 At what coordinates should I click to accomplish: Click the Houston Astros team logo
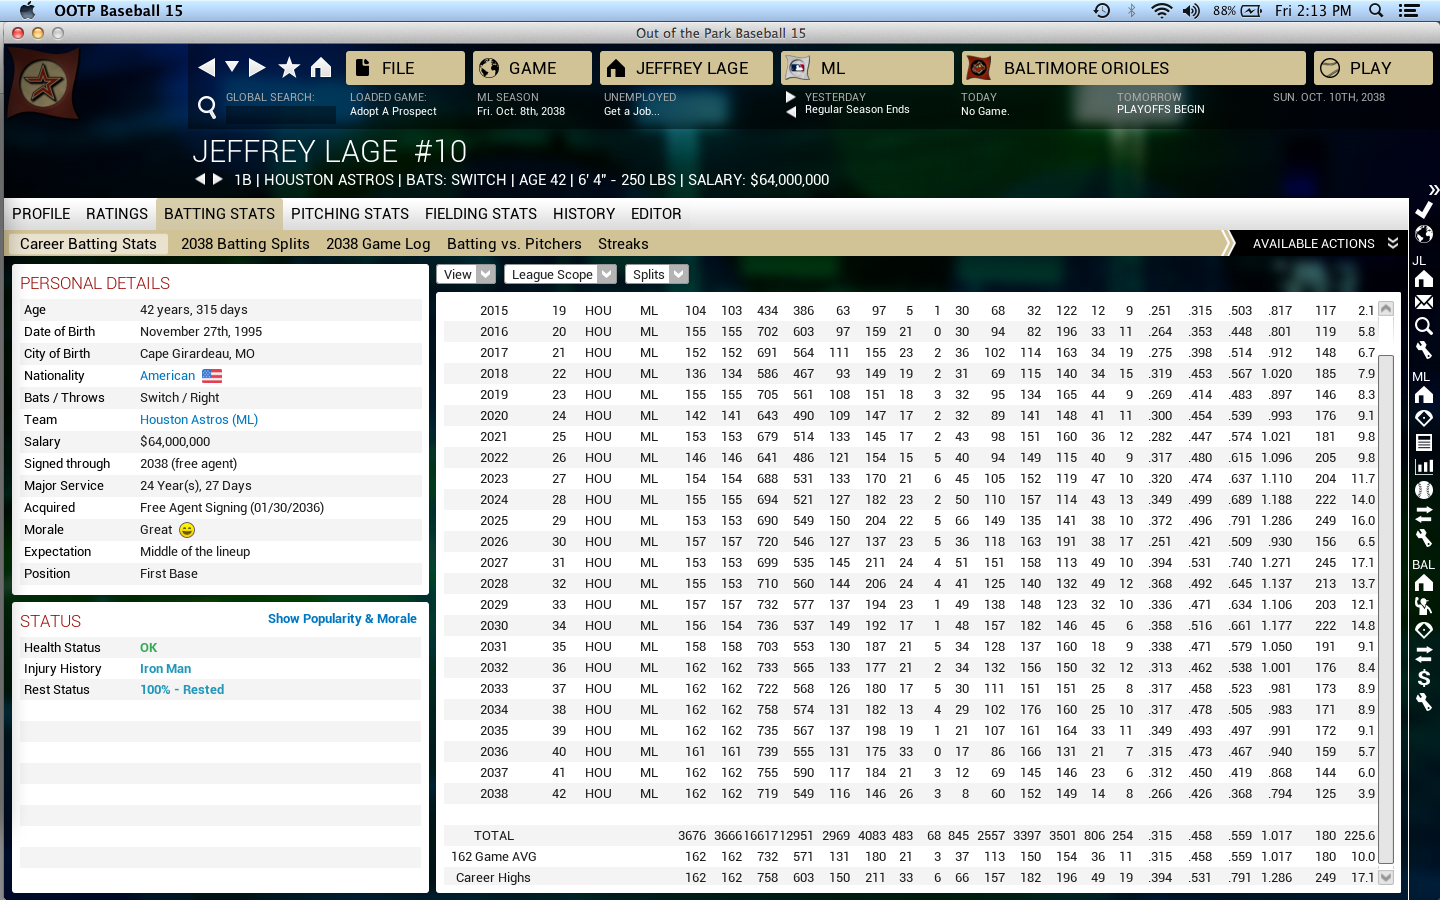point(44,84)
